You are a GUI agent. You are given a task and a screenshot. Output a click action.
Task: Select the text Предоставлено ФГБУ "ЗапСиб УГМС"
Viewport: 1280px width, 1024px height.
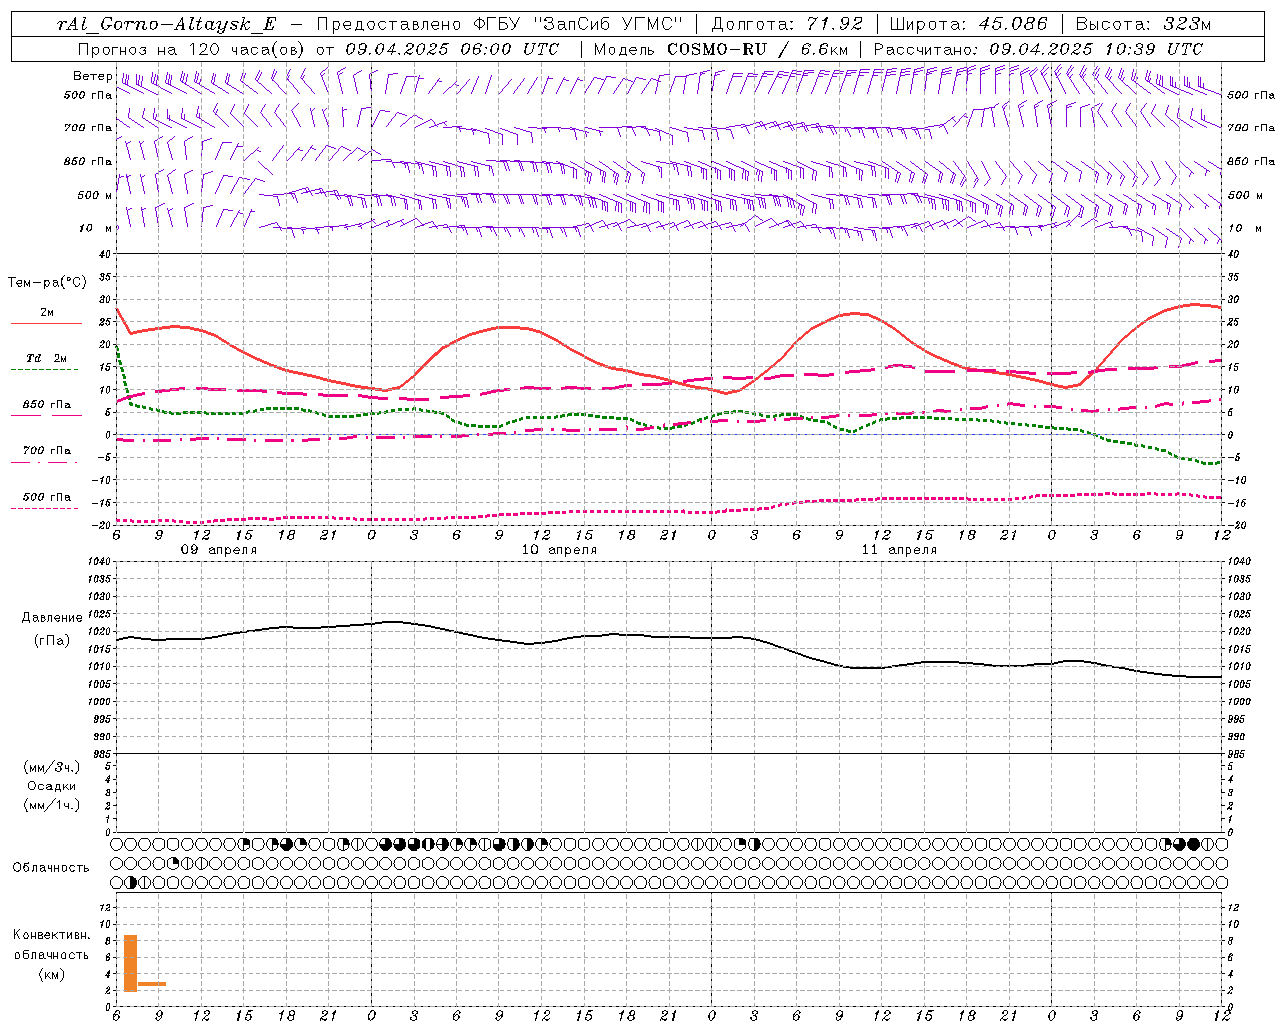[499, 24]
